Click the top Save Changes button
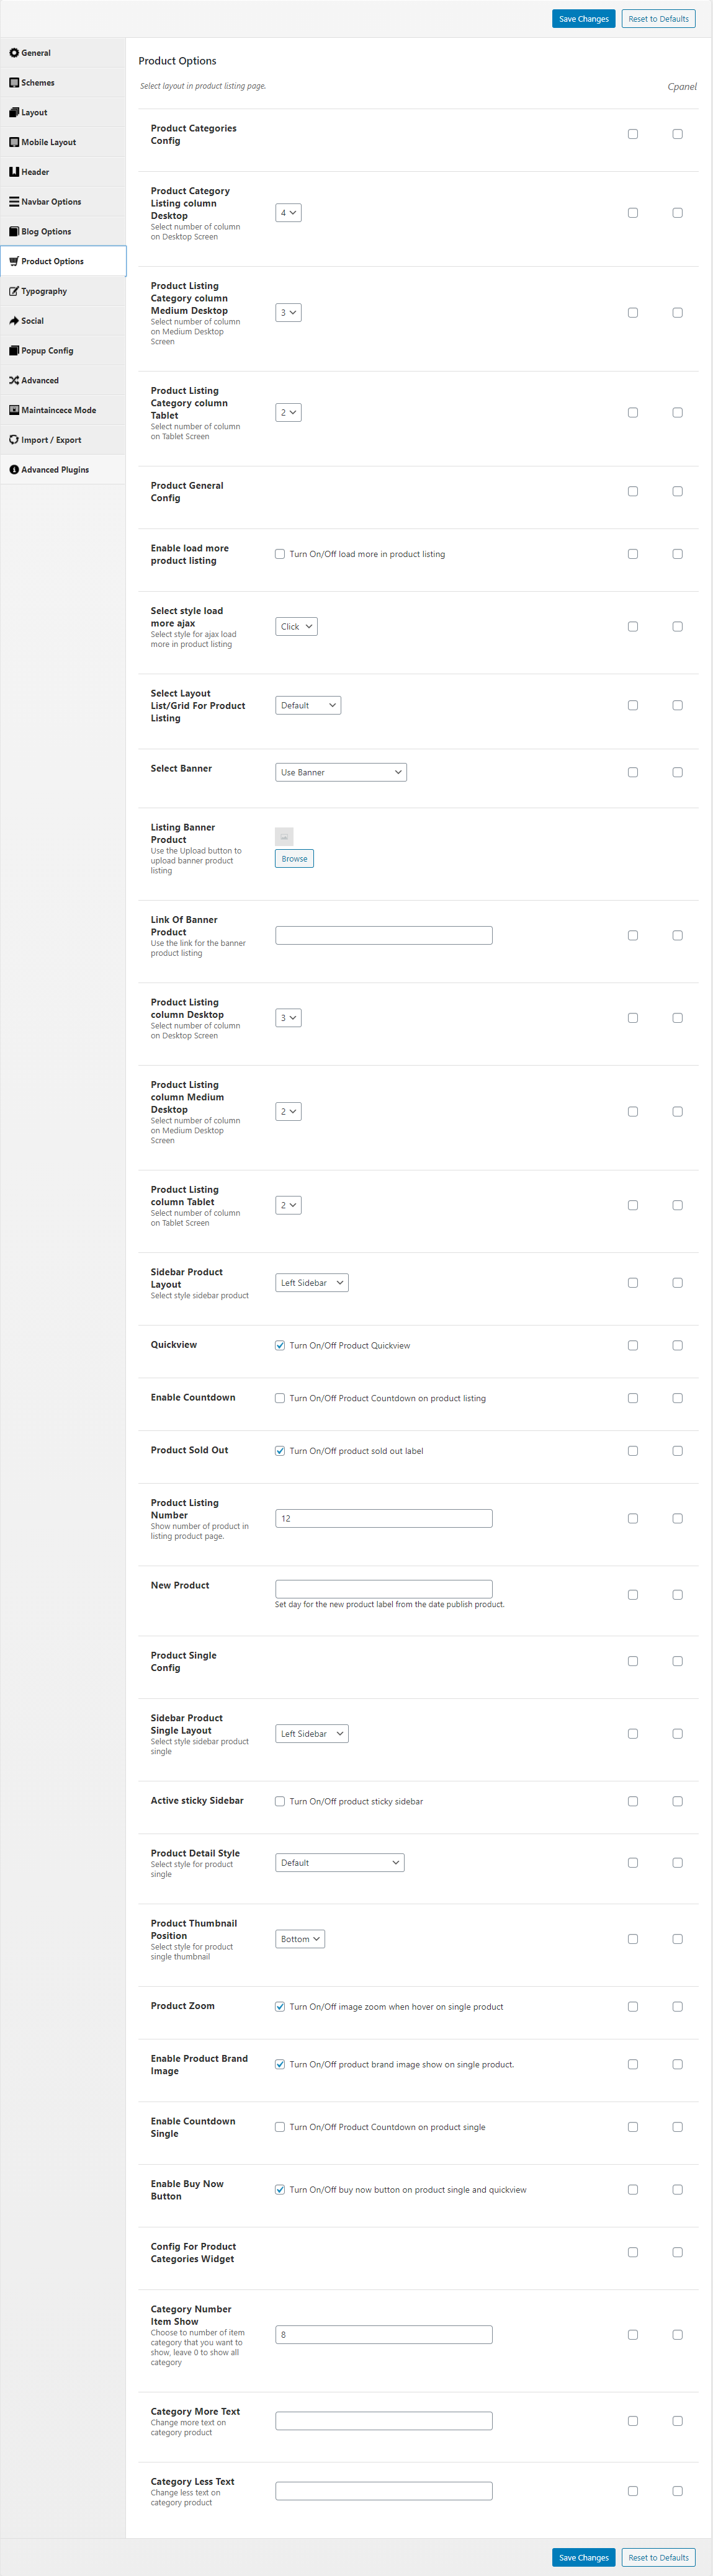 click(584, 19)
